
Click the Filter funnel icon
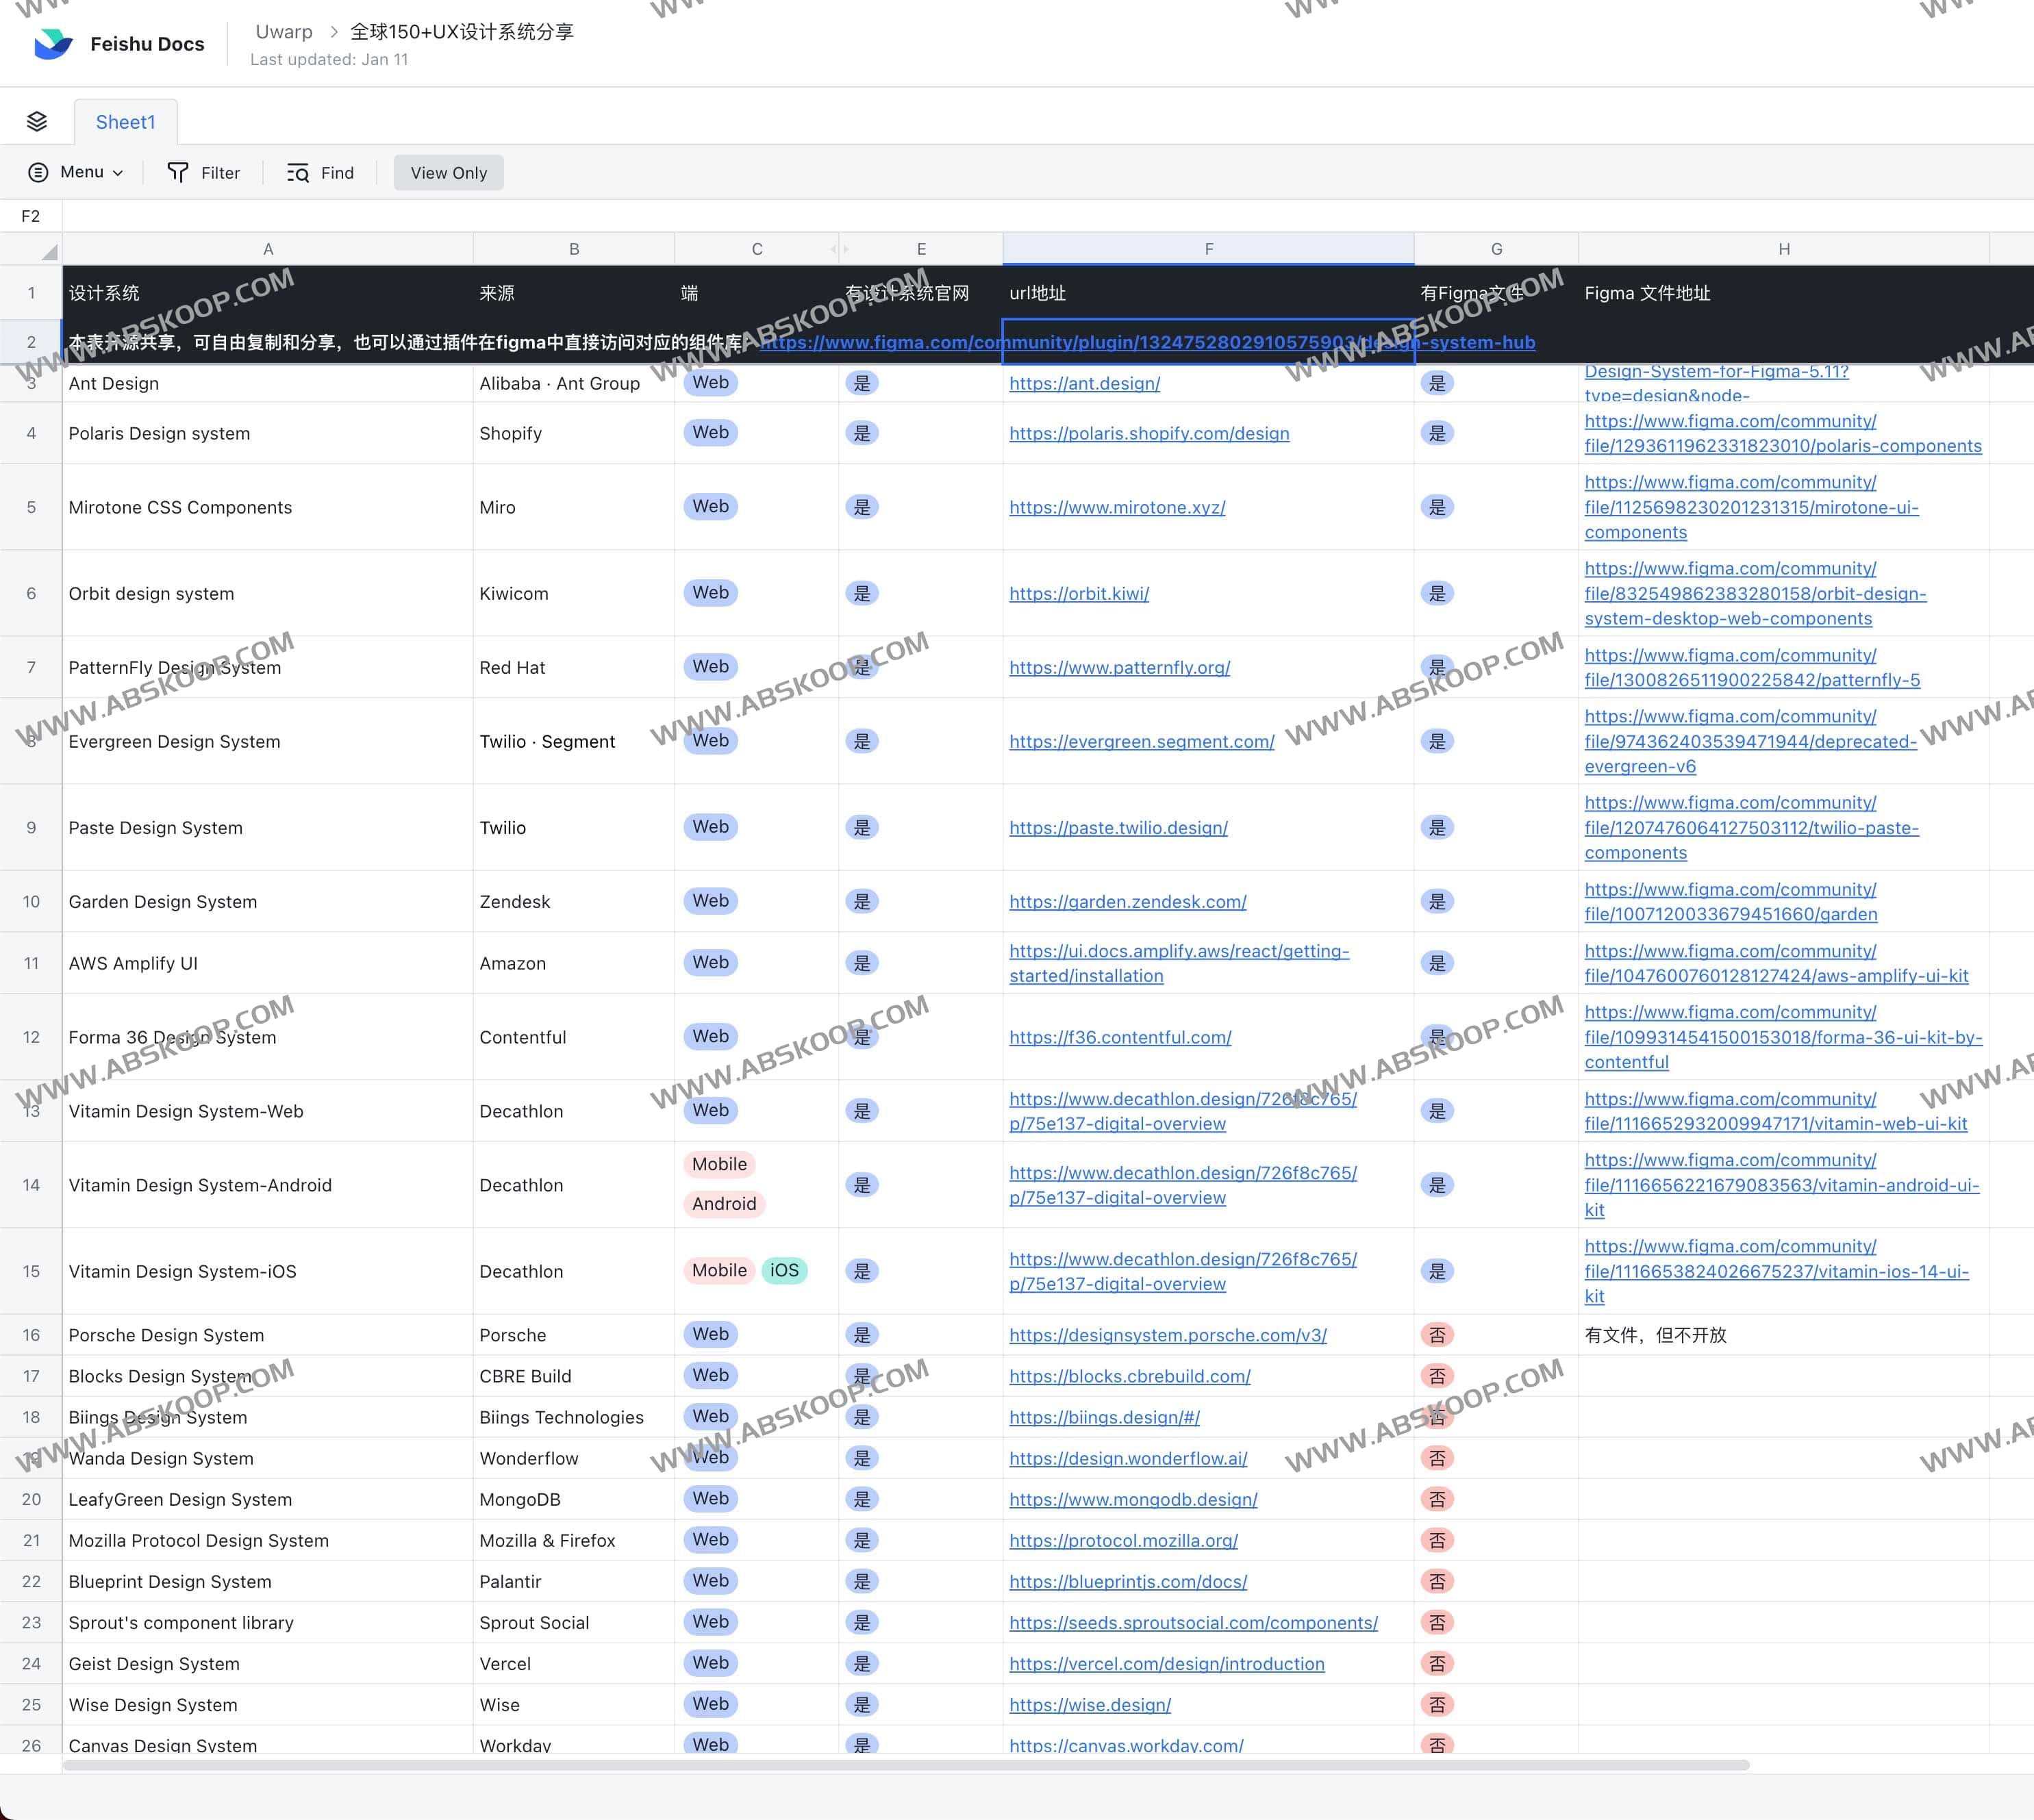coord(178,172)
